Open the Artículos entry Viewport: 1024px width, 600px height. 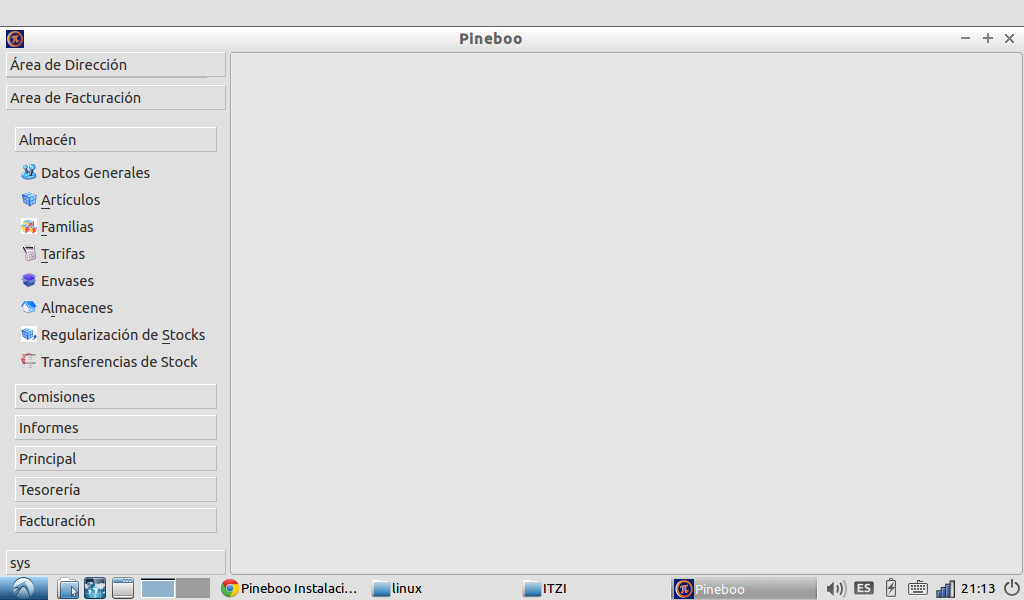click(71, 200)
